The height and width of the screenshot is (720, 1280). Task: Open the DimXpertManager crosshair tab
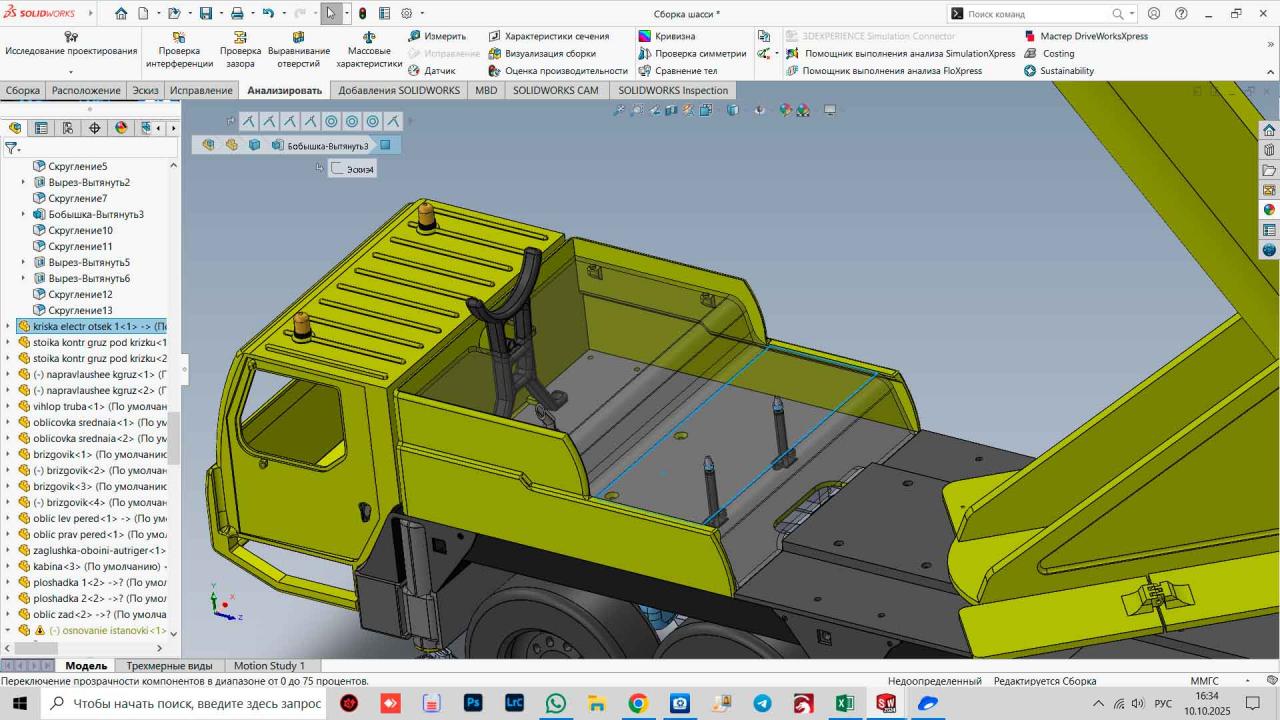click(95, 128)
